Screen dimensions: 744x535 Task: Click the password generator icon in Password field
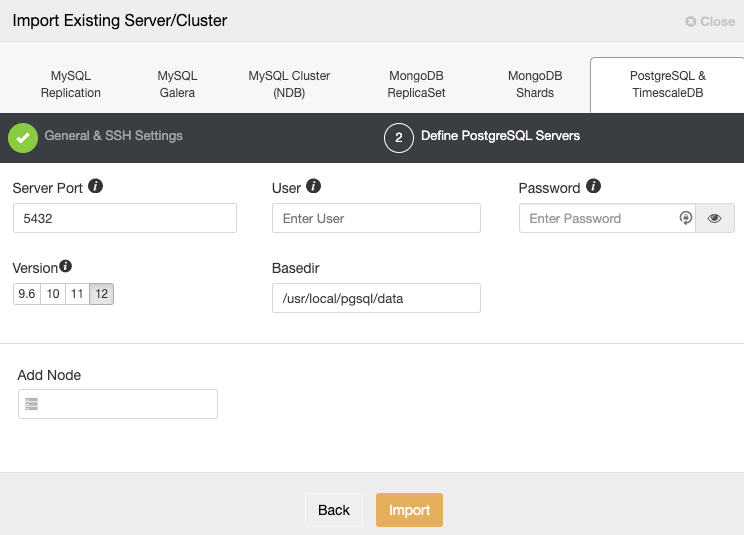(685, 218)
